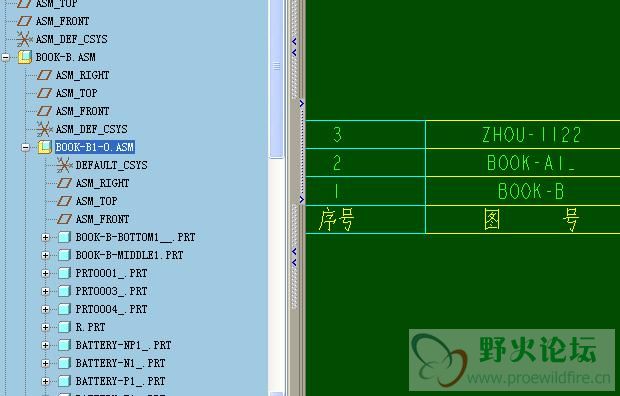This screenshot has width=620, height=396.
Task: Click the BOOK-B.ASM assembly icon
Action: [x=25, y=57]
